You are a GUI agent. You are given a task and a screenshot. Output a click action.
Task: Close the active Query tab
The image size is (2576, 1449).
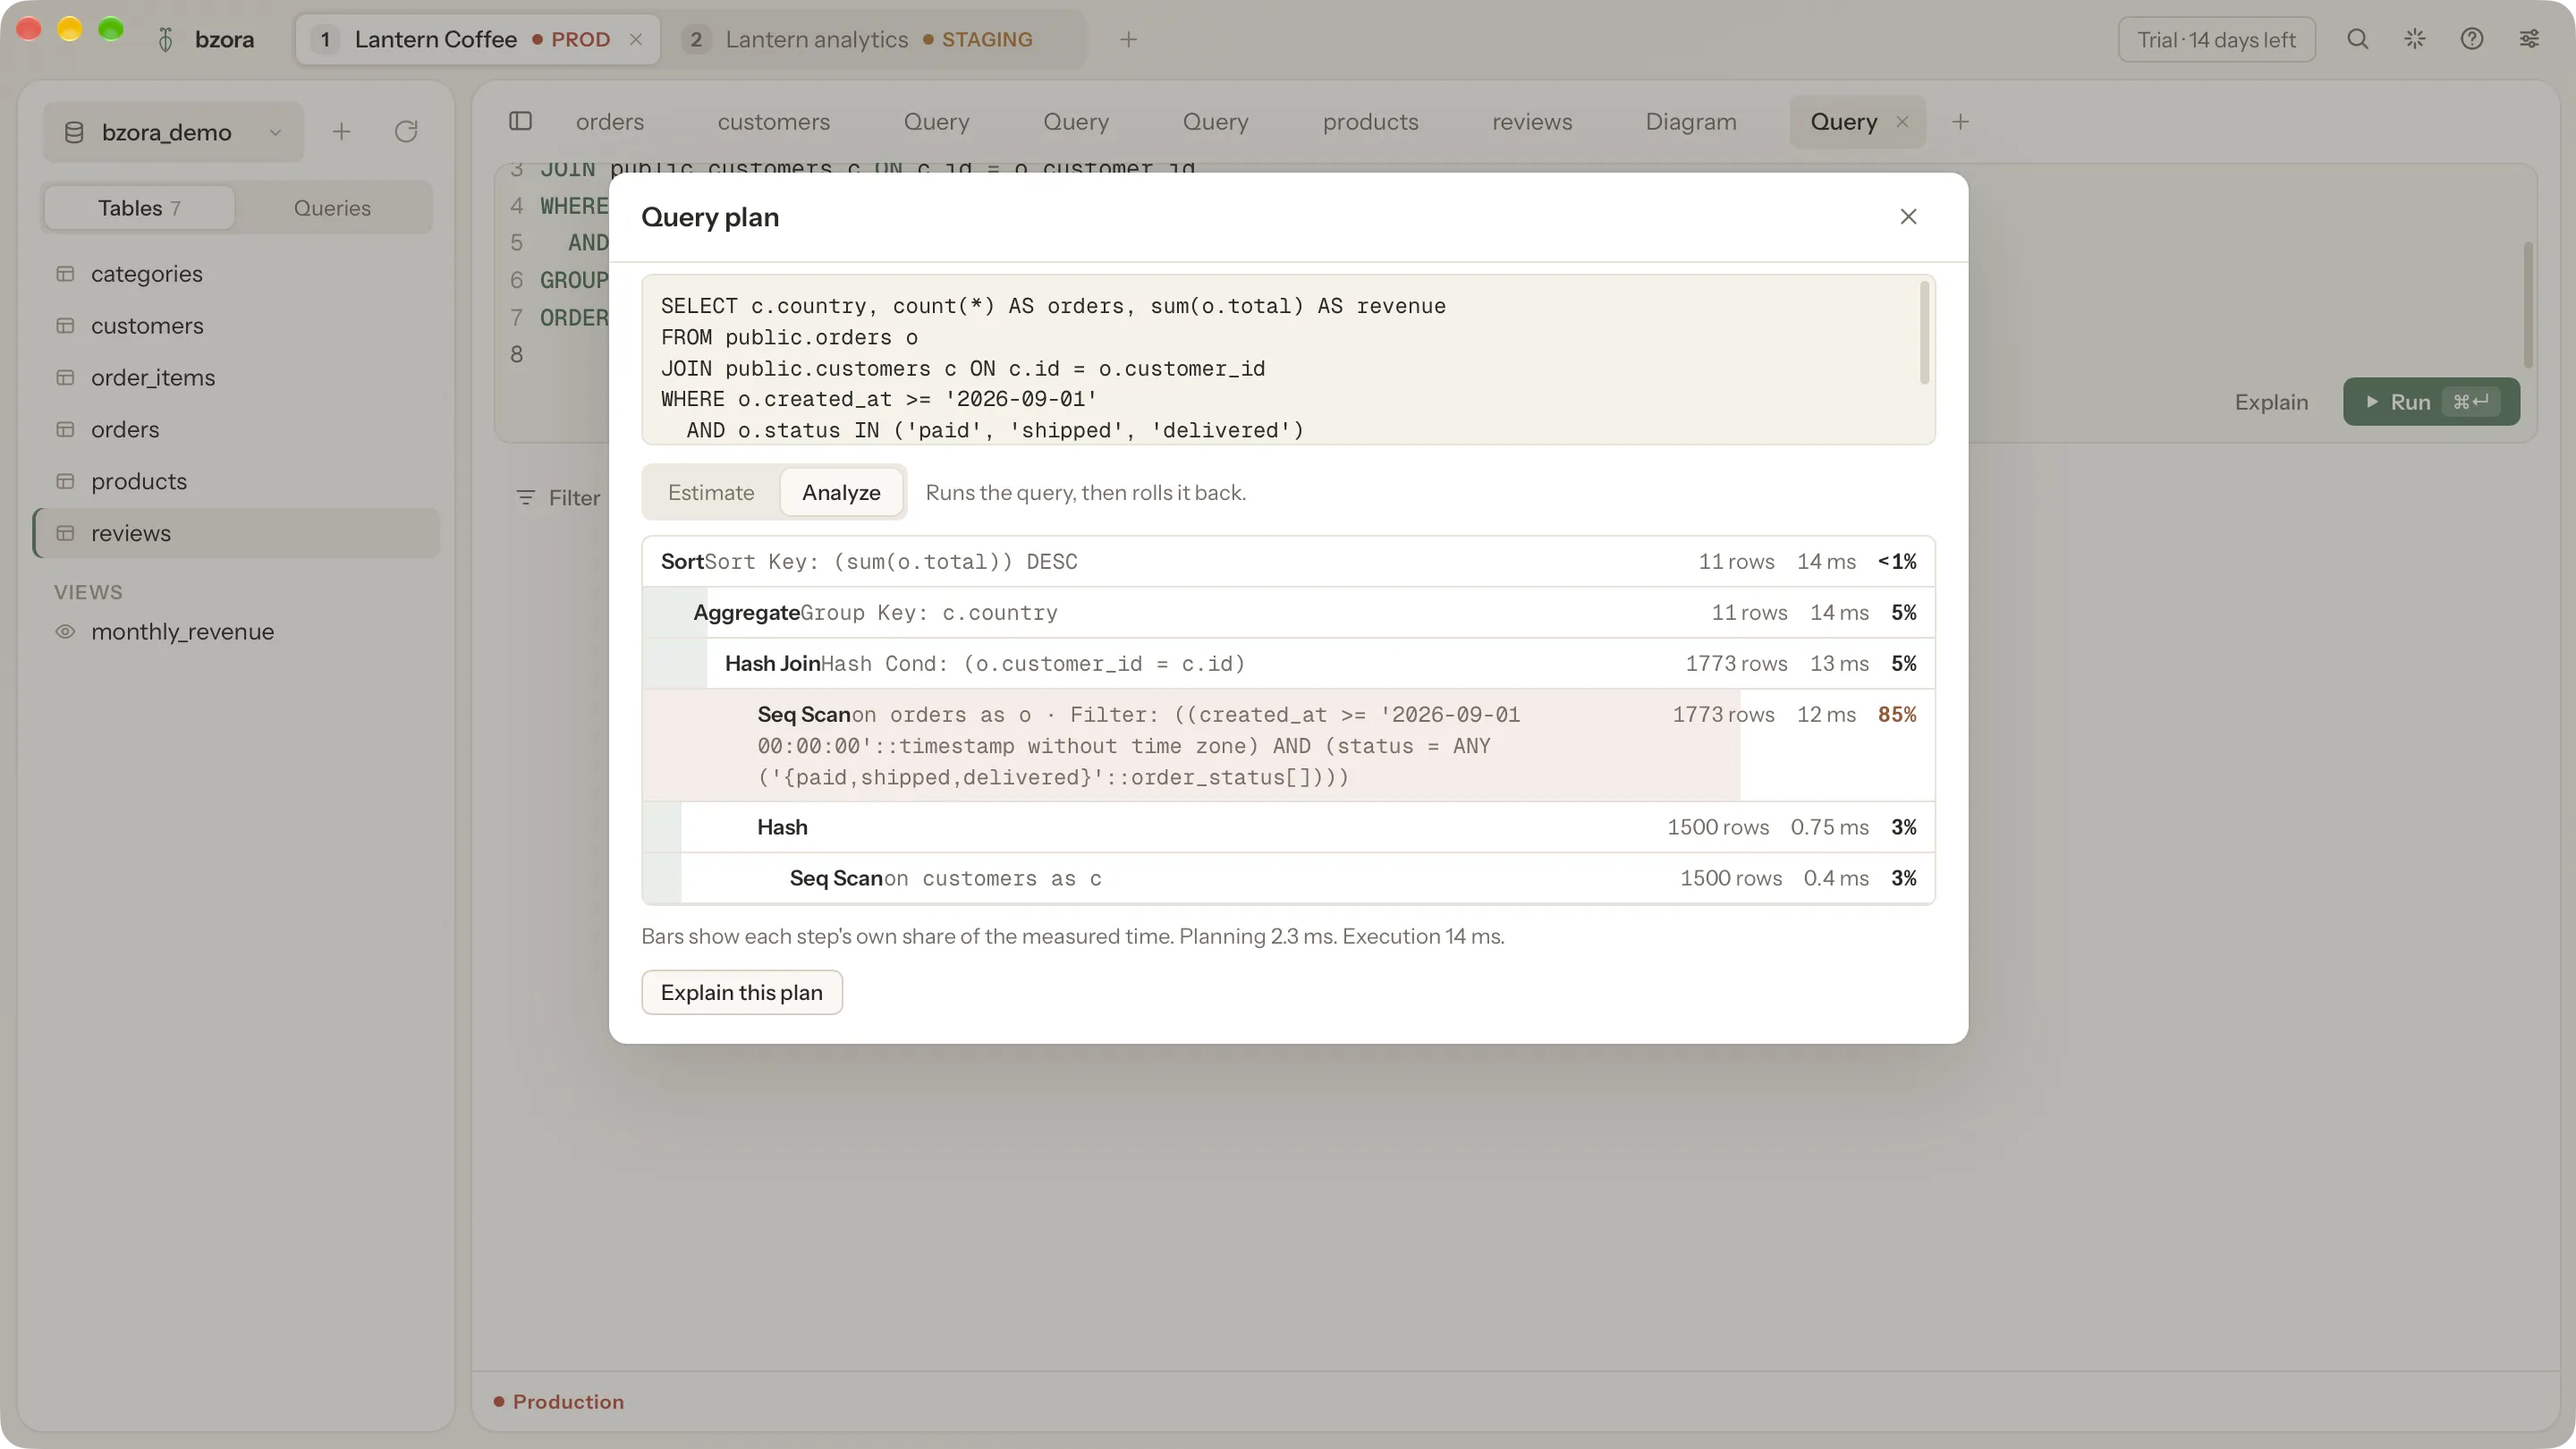coord(1902,122)
